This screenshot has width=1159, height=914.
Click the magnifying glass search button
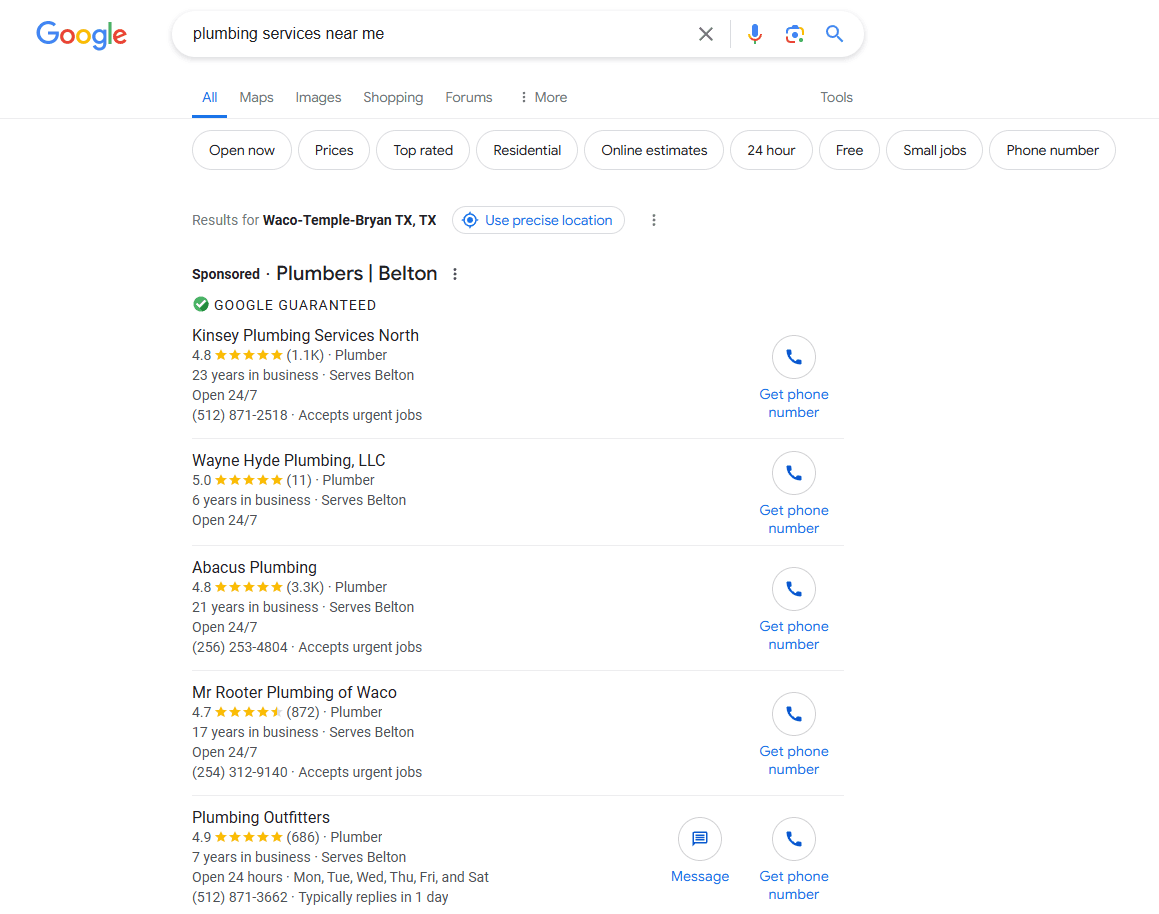pyautogui.click(x=835, y=34)
